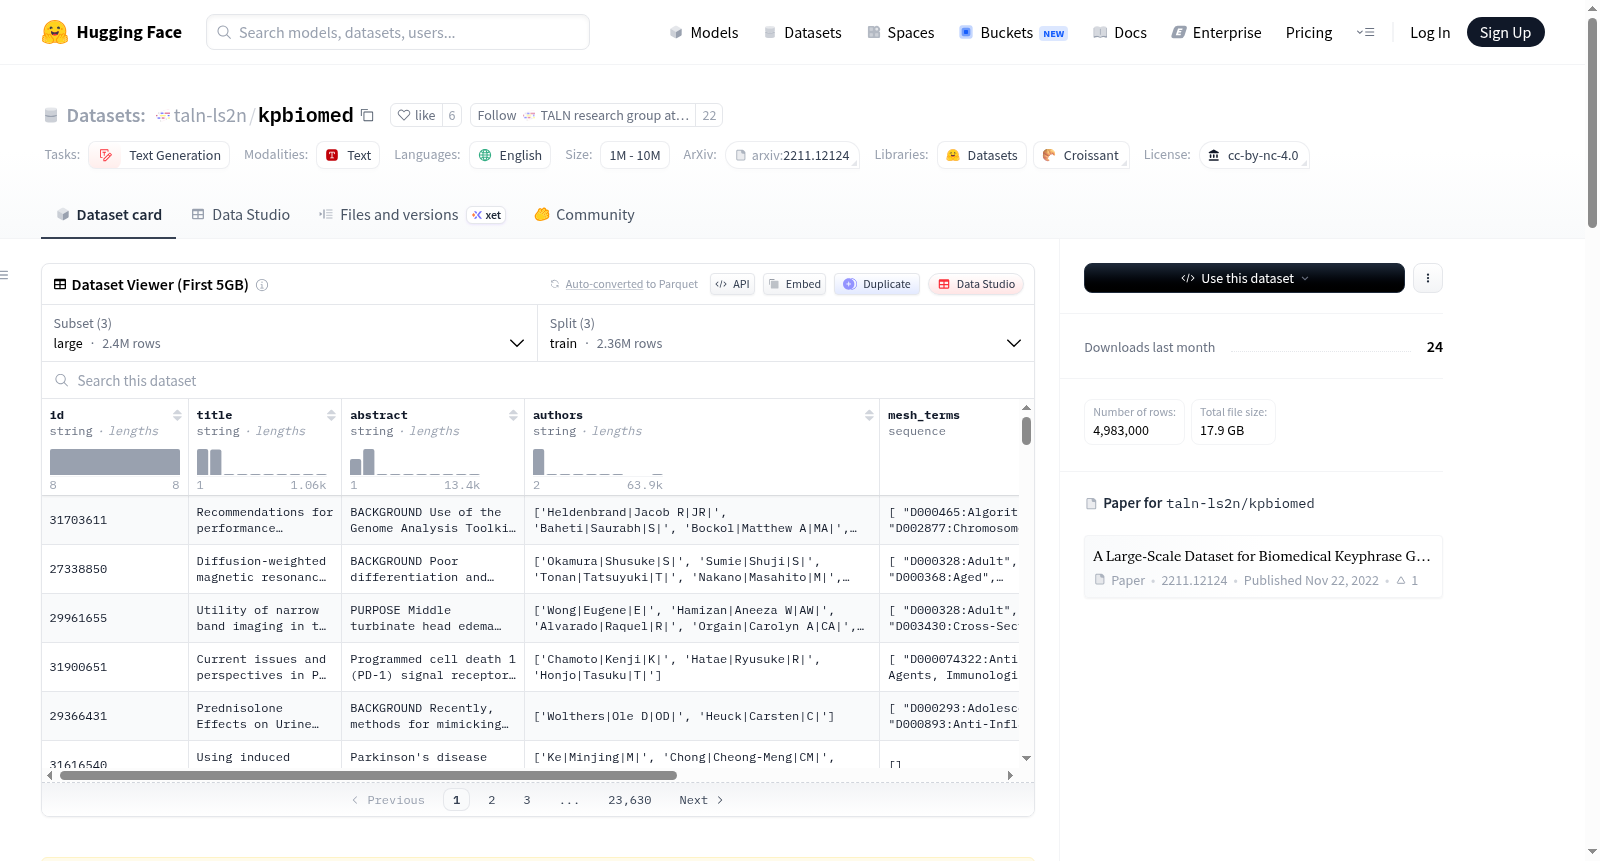
Task: Open Docs in the top navigation
Action: pyautogui.click(x=1120, y=32)
